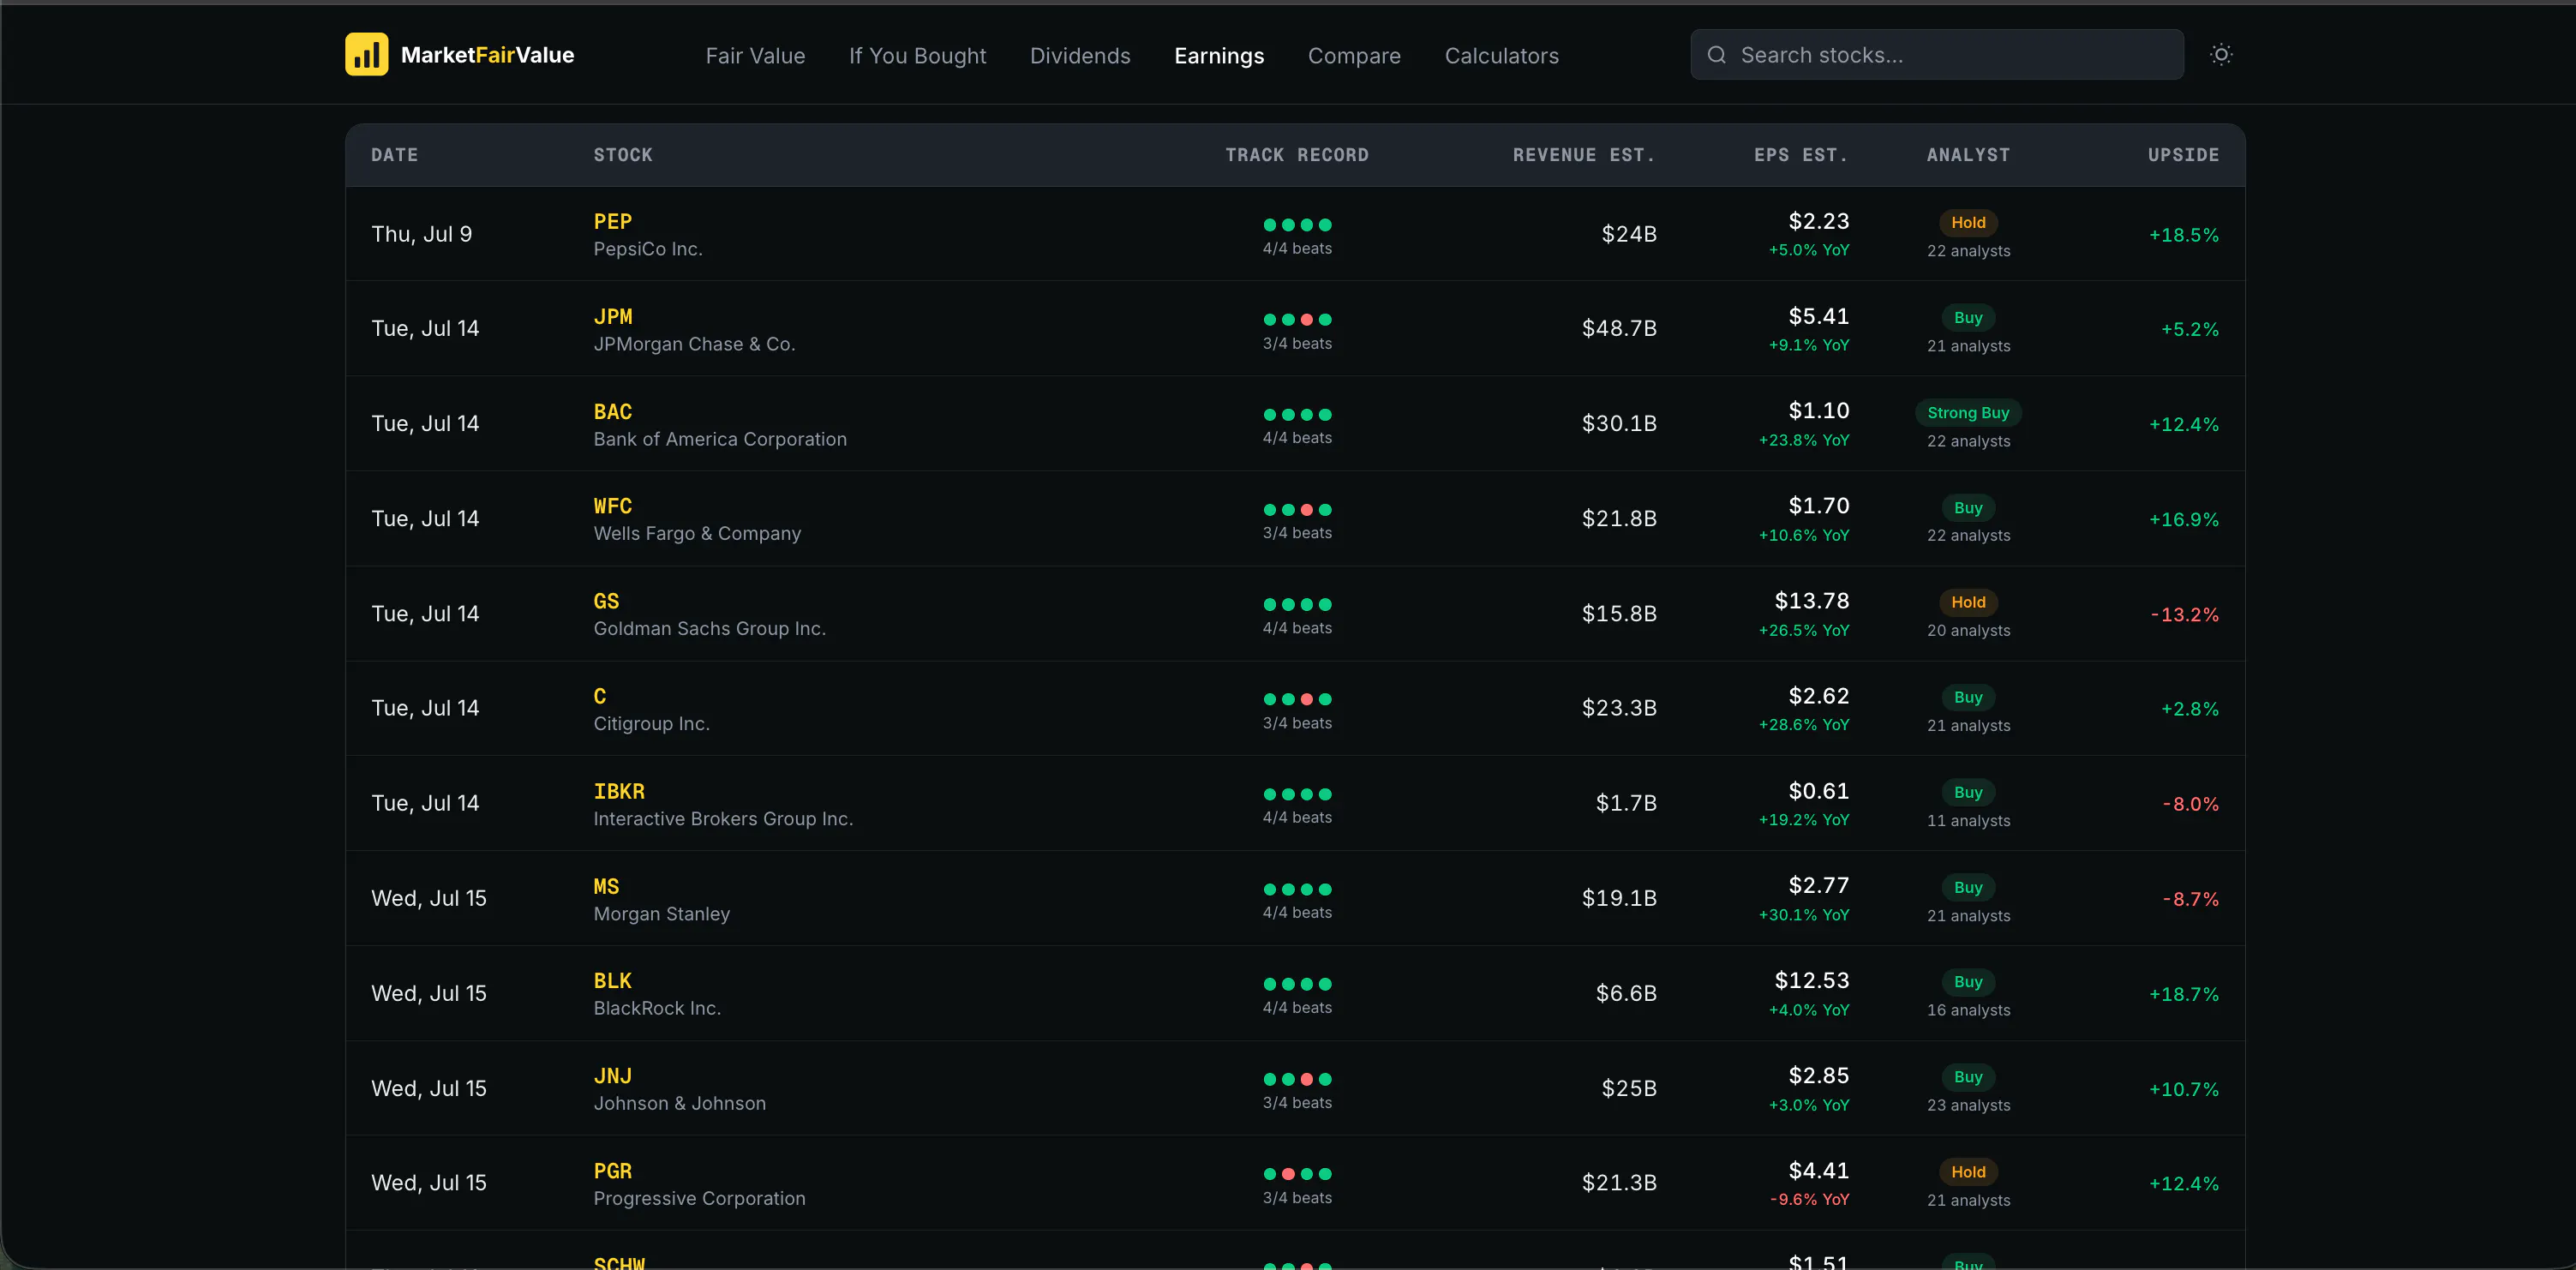
Task: Click the track record dots for Progressive
Action: [x=1297, y=1174]
